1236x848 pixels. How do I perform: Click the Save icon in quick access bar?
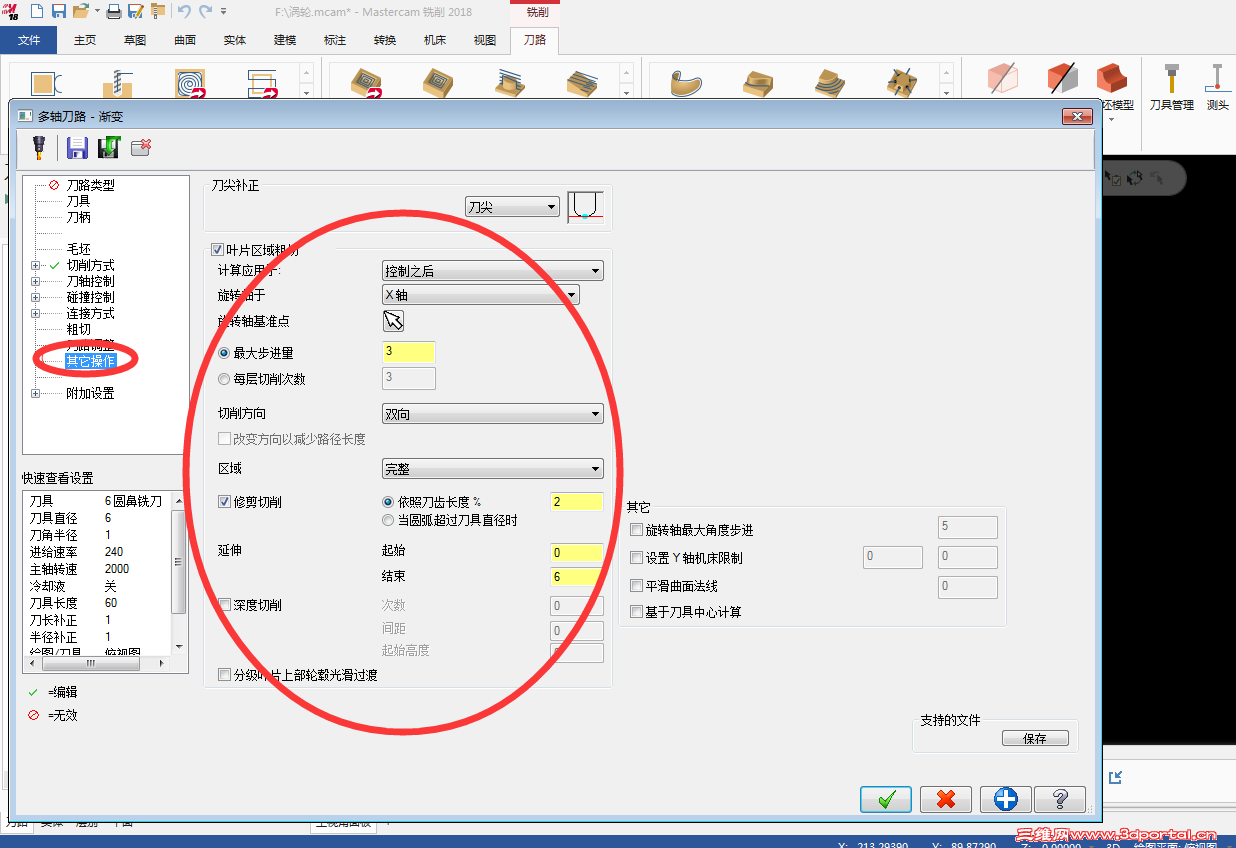click(x=59, y=11)
